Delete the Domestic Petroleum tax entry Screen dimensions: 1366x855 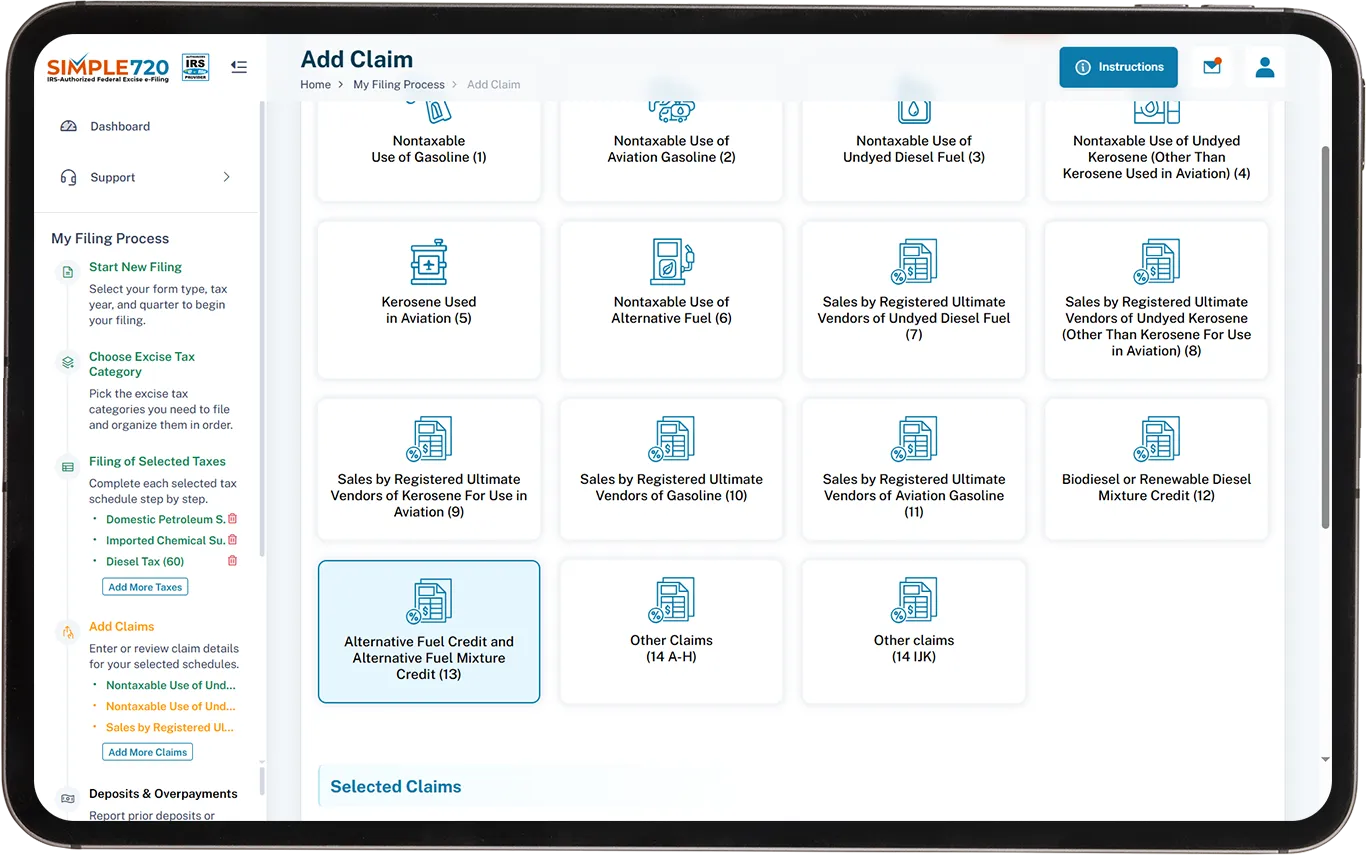coord(232,519)
